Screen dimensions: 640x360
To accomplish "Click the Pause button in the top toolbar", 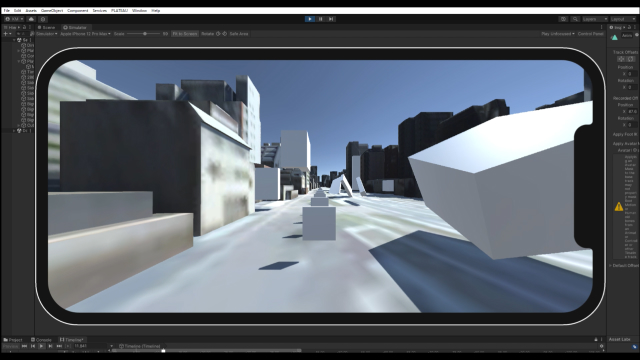I will coord(320,19).
